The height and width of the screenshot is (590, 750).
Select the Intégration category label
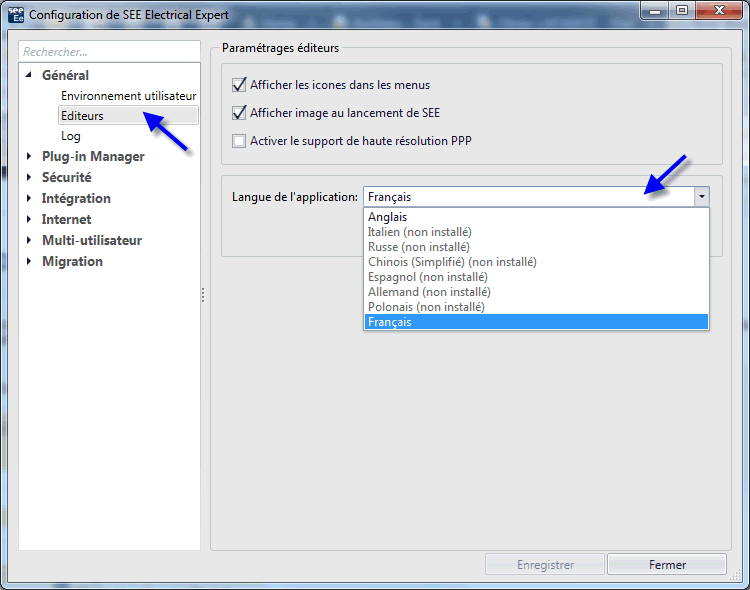pyautogui.click(x=76, y=199)
